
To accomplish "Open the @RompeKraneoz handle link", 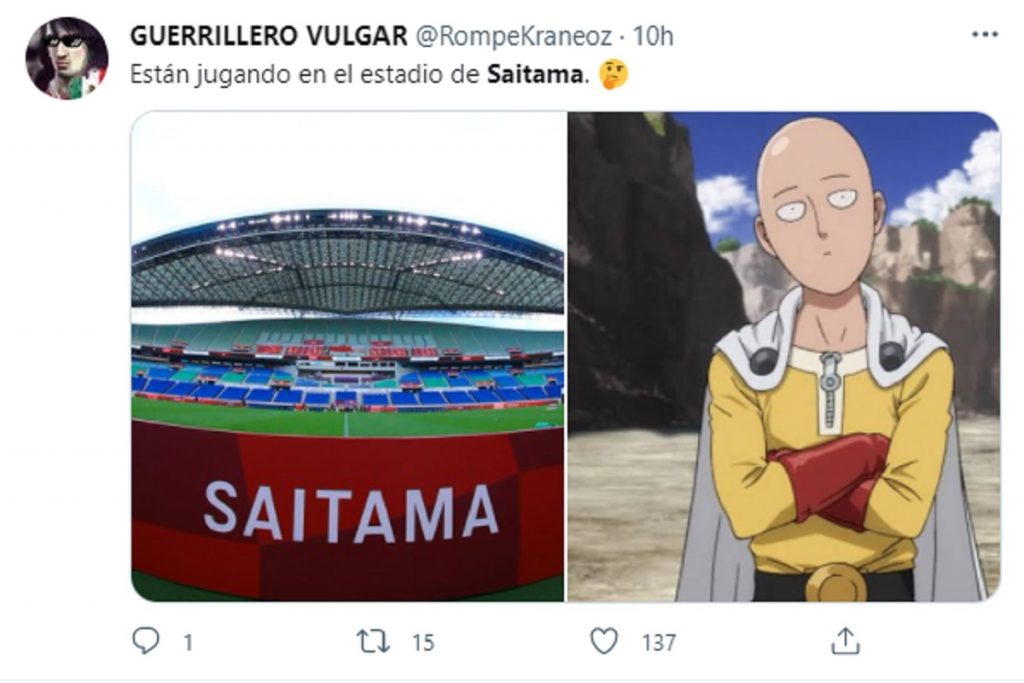I will click(514, 37).
